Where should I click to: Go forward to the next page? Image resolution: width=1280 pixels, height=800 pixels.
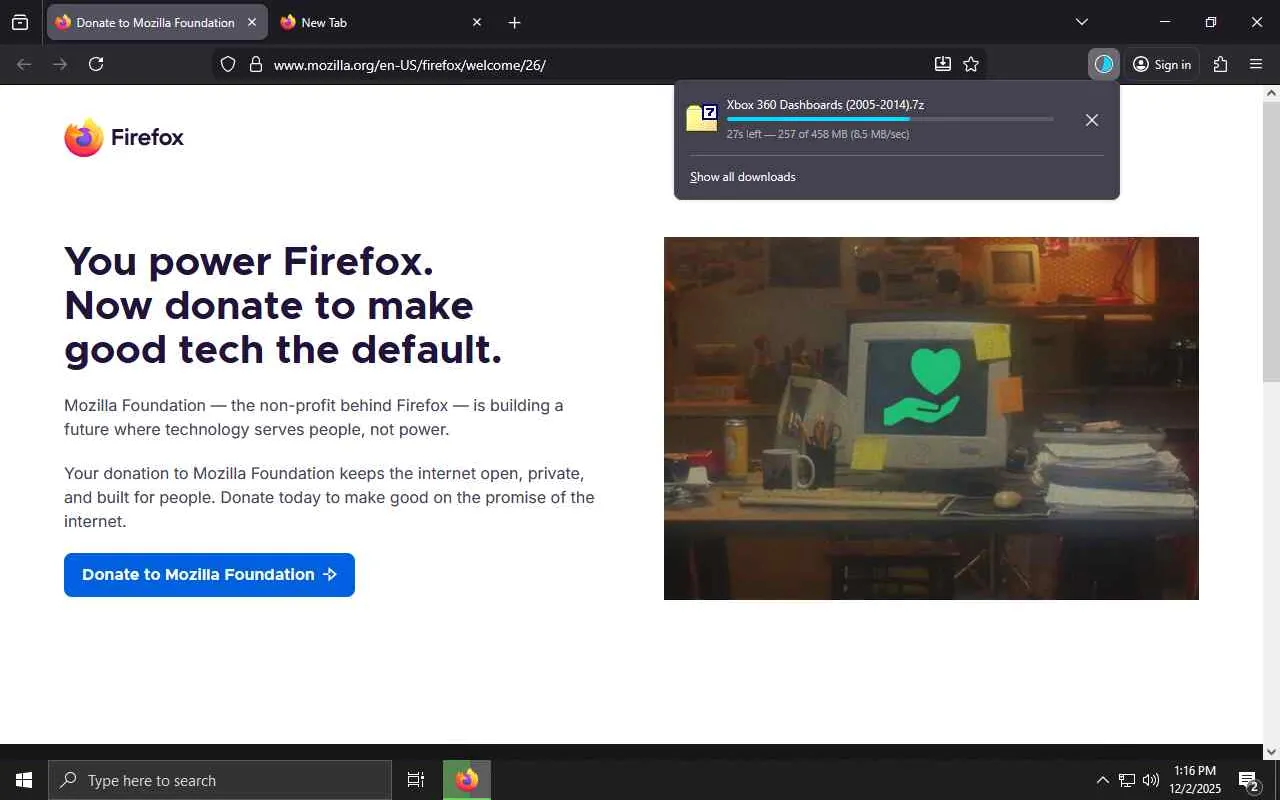pyautogui.click(x=60, y=64)
